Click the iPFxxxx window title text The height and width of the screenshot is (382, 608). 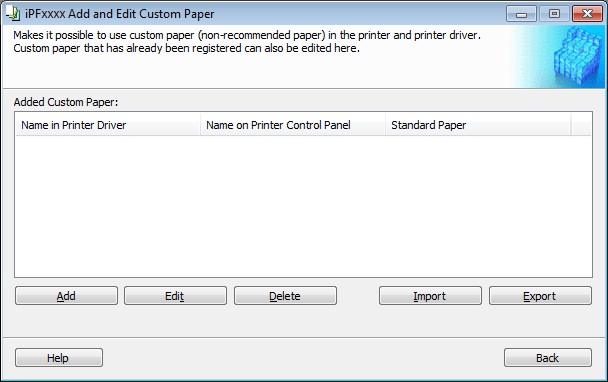(119, 14)
